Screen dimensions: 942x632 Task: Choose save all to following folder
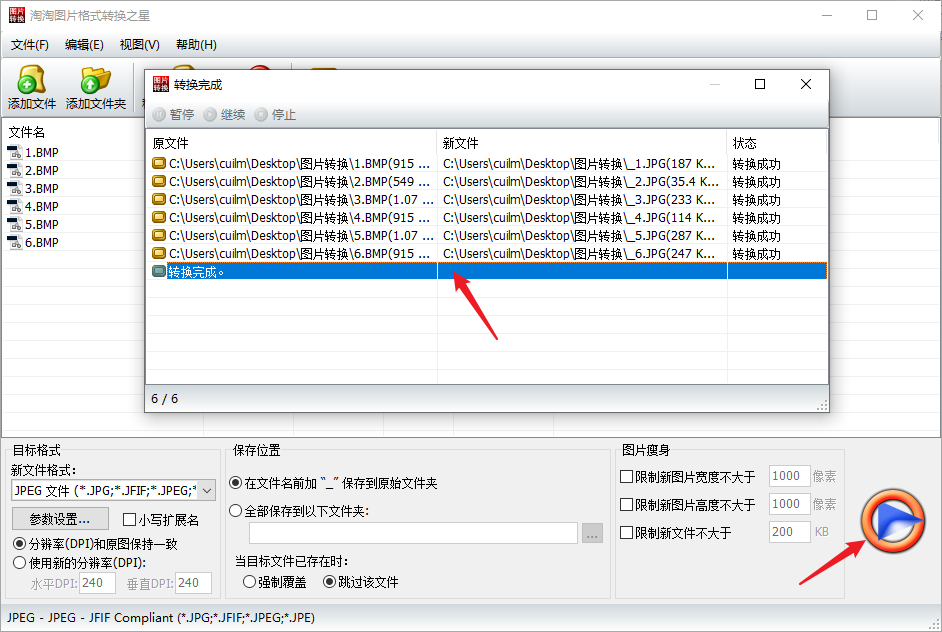pos(236,511)
